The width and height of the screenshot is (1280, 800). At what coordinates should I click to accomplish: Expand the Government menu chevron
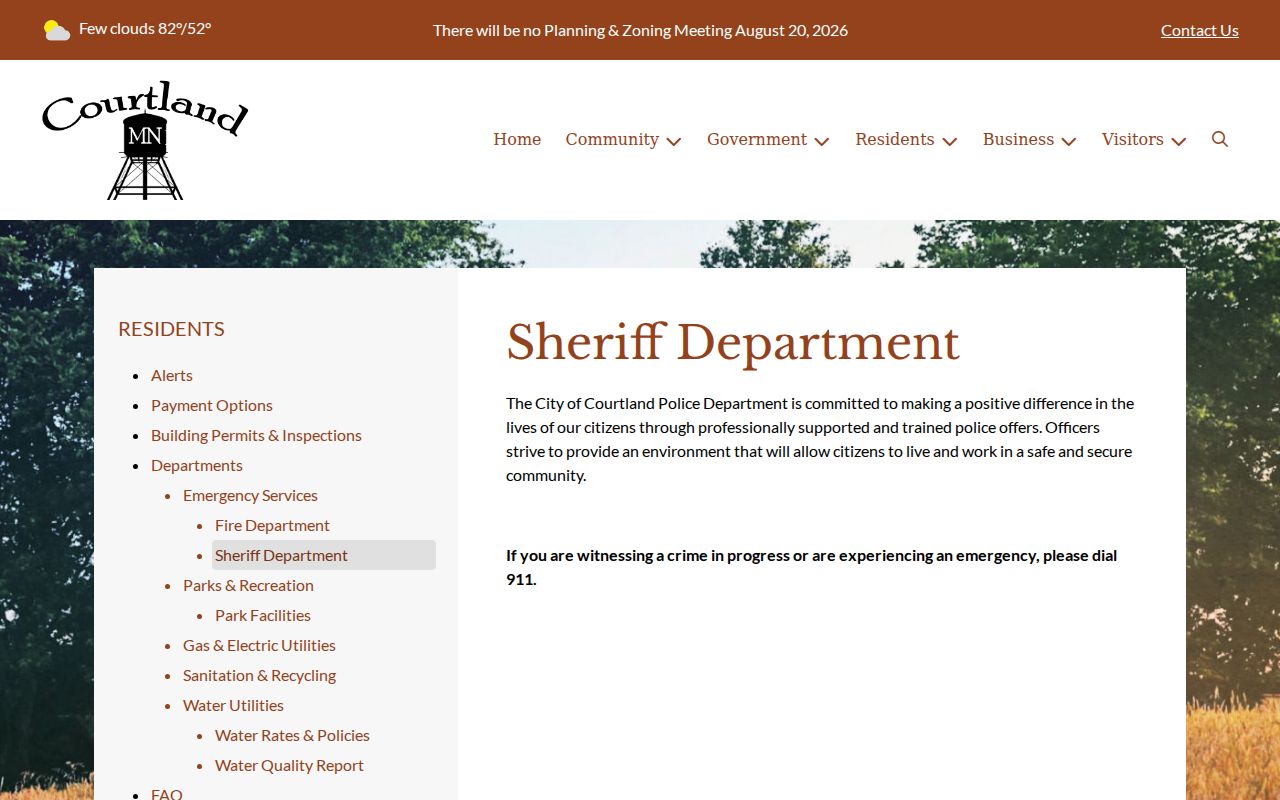click(822, 141)
